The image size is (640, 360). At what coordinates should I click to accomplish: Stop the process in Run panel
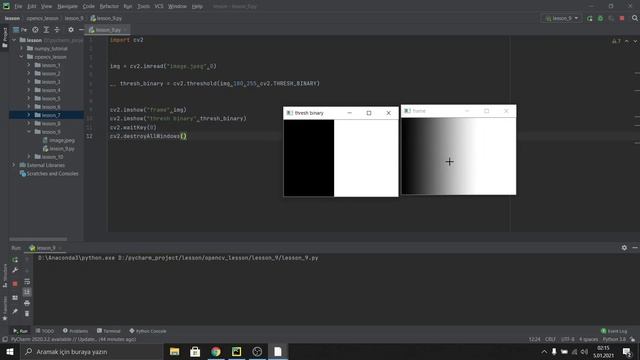click(15, 284)
